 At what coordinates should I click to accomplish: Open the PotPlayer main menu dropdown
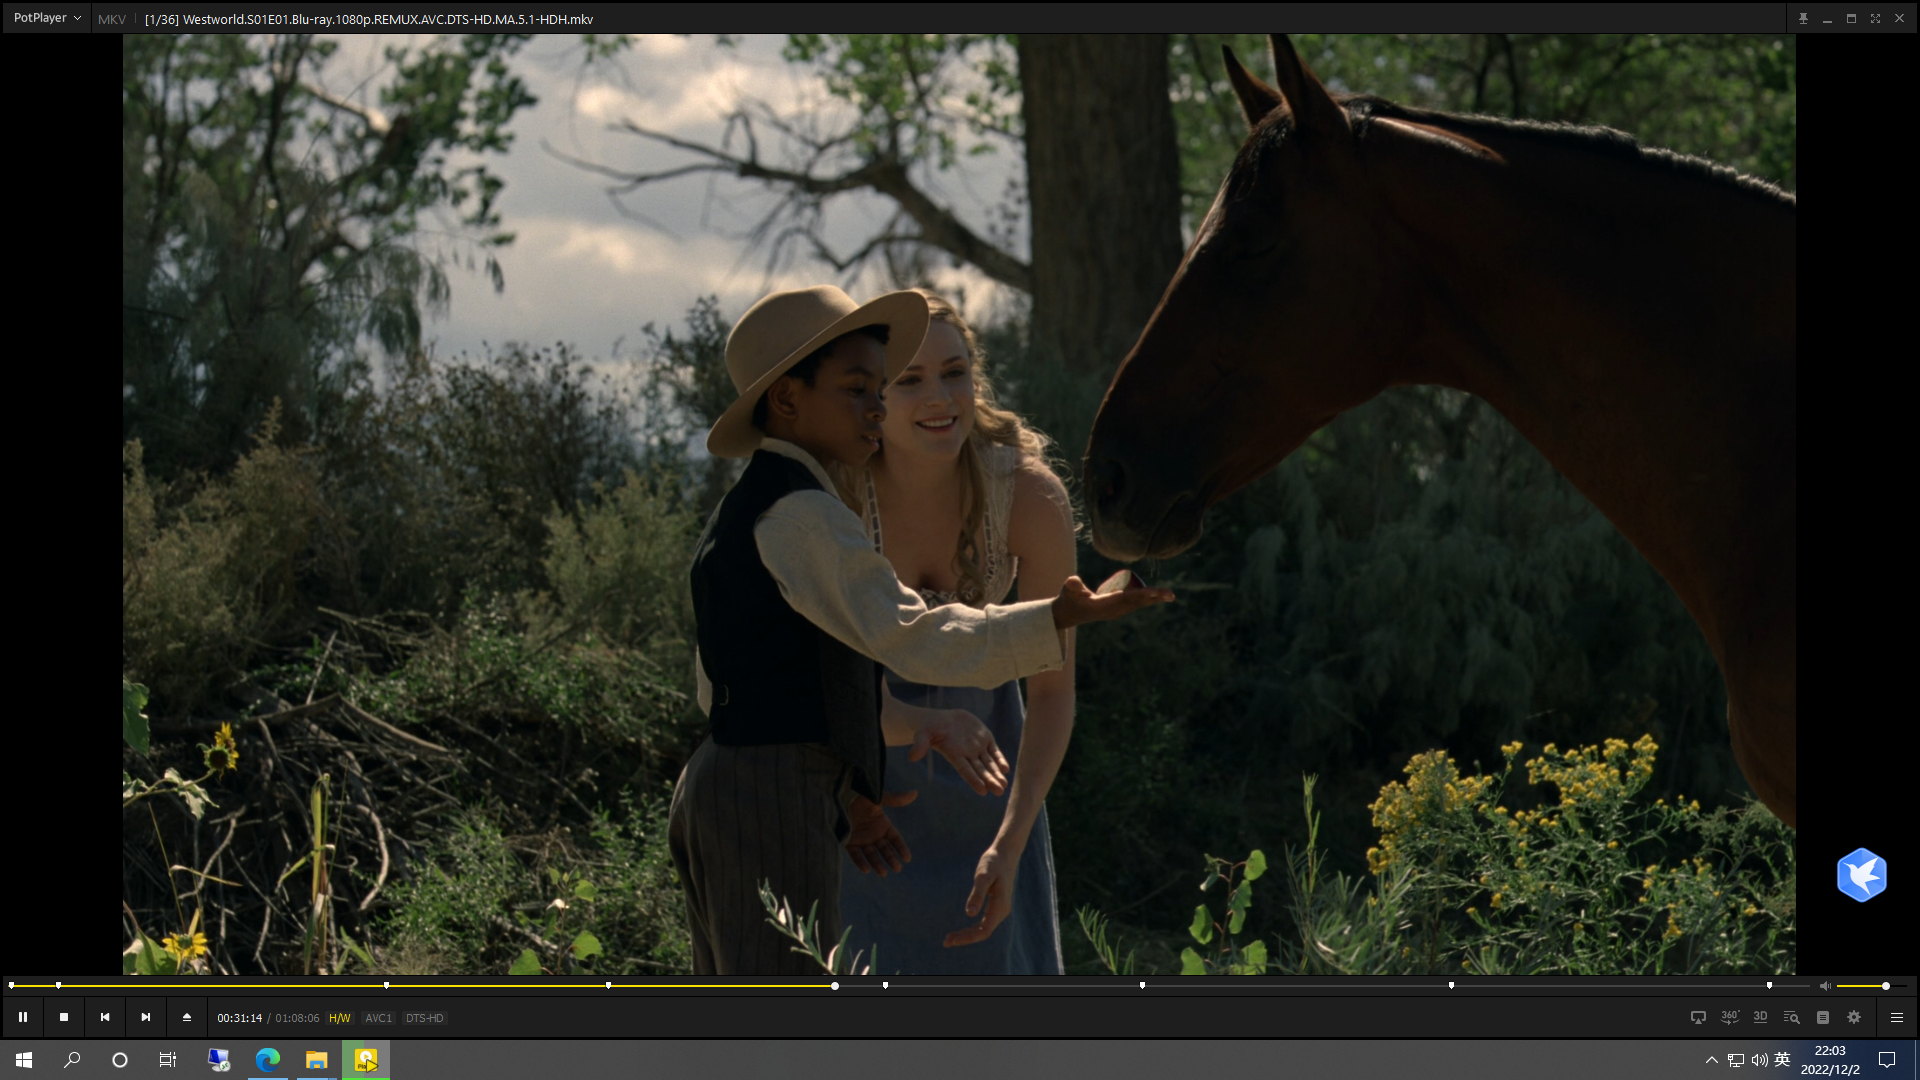point(47,18)
